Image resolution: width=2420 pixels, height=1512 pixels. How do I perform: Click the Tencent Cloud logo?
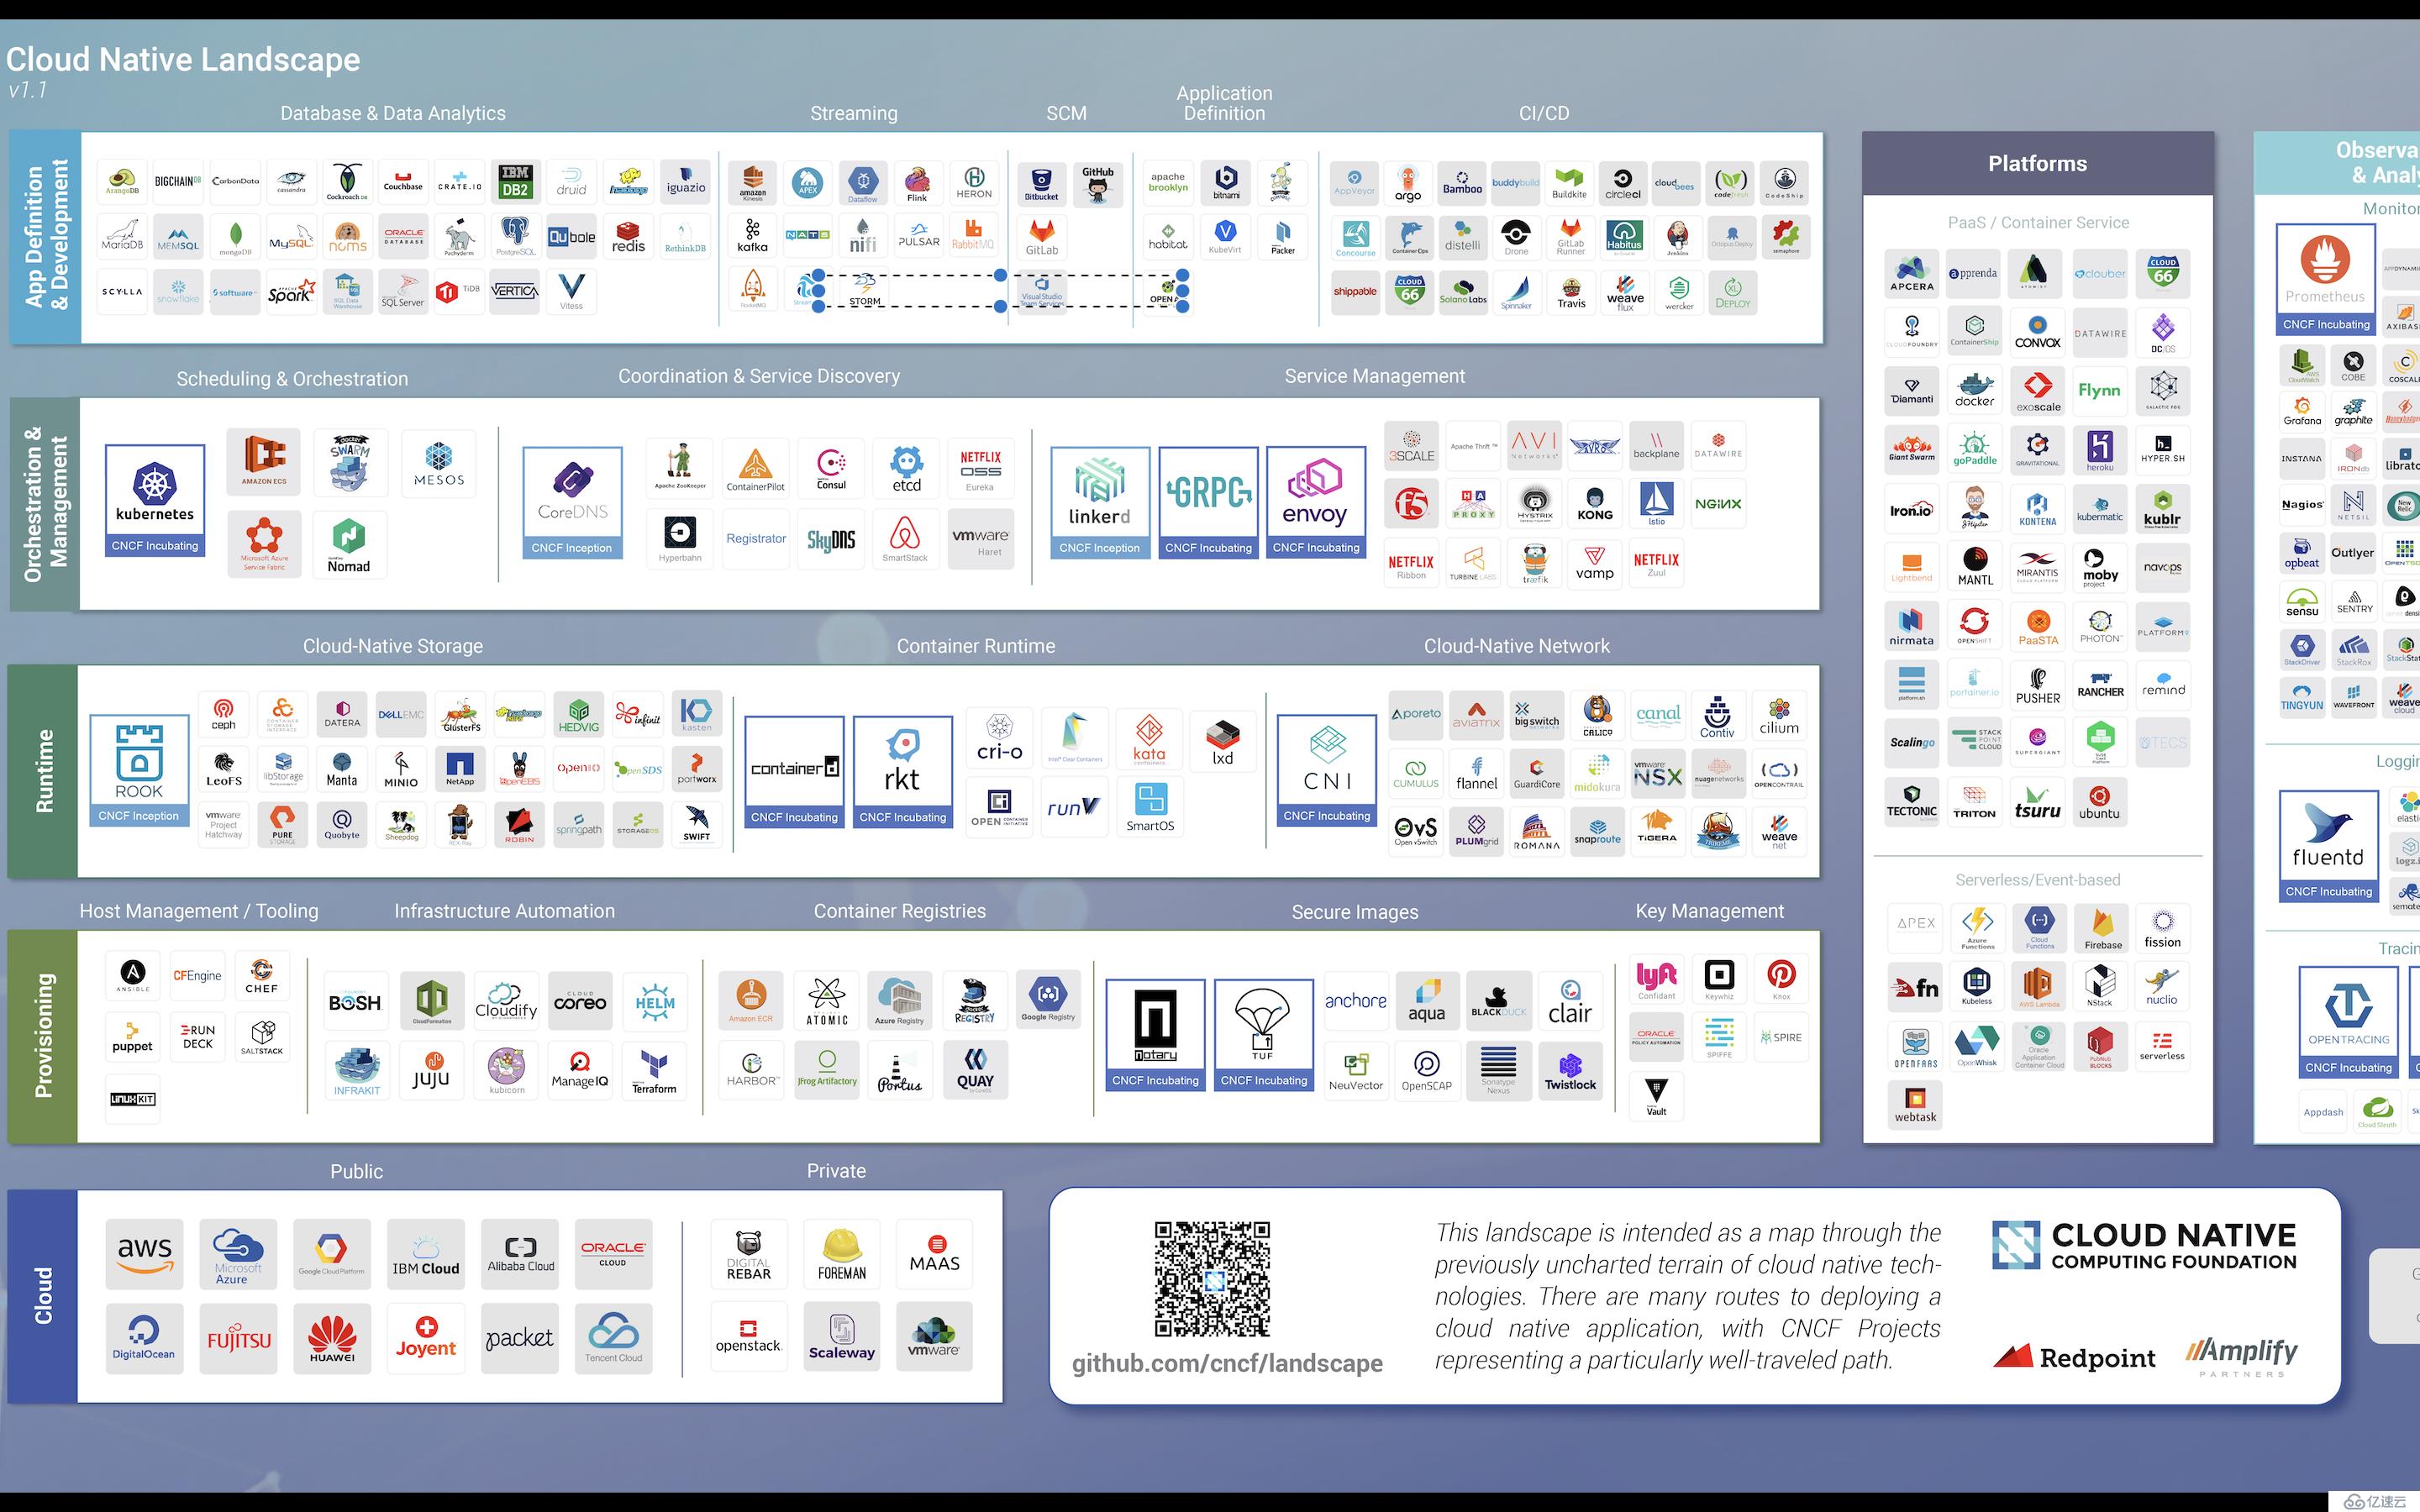coord(614,1338)
